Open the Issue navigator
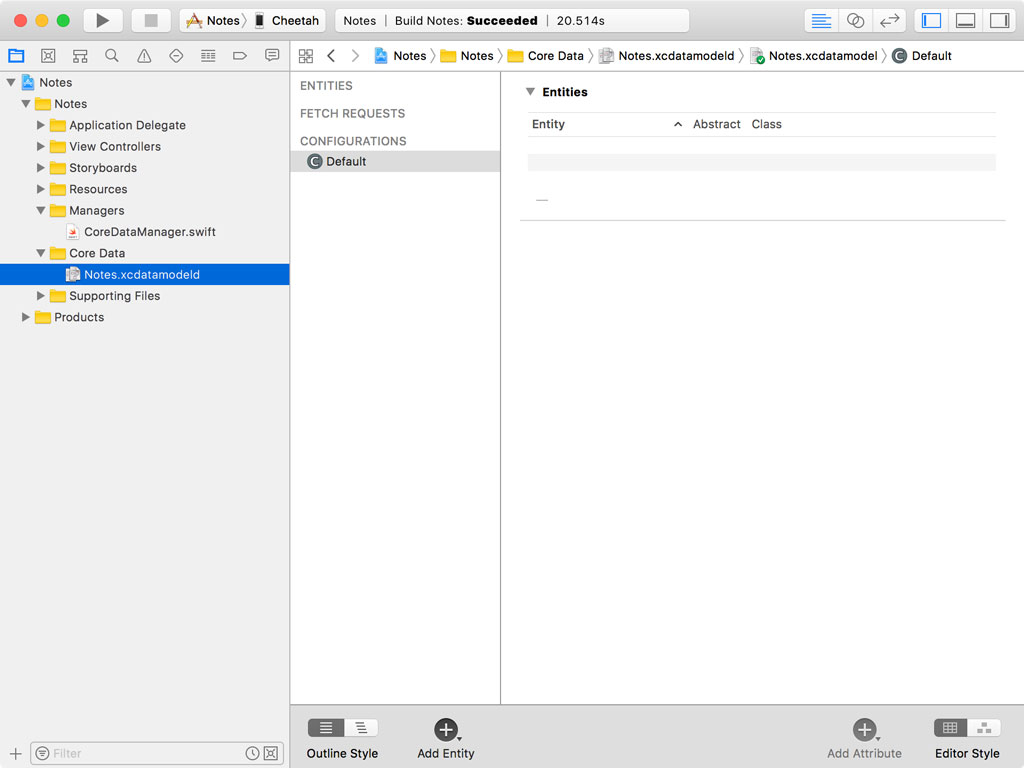 coord(144,55)
